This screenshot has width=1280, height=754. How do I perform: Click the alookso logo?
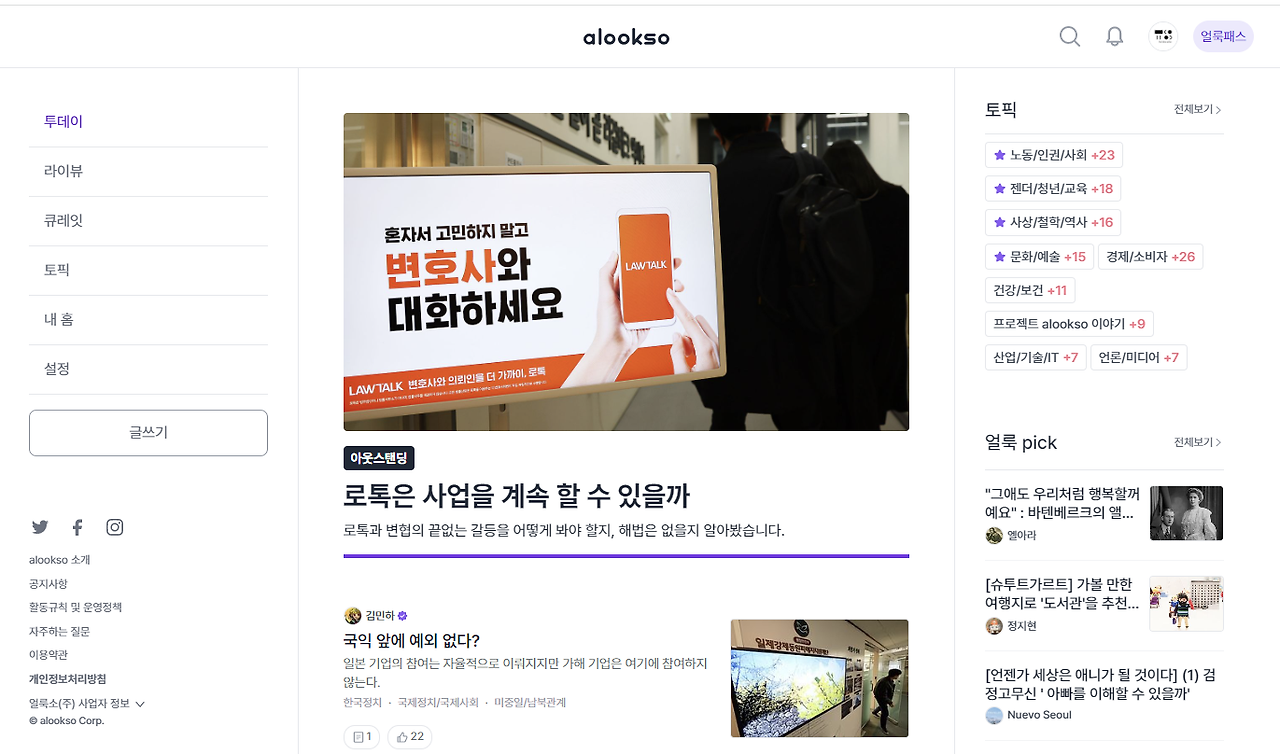(627, 37)
